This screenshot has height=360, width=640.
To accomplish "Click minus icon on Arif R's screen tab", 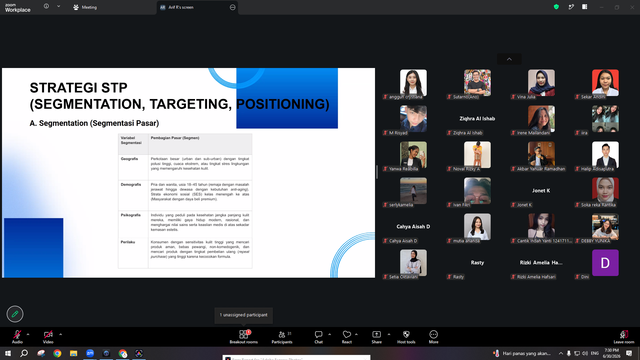I will tap(233, 7).
